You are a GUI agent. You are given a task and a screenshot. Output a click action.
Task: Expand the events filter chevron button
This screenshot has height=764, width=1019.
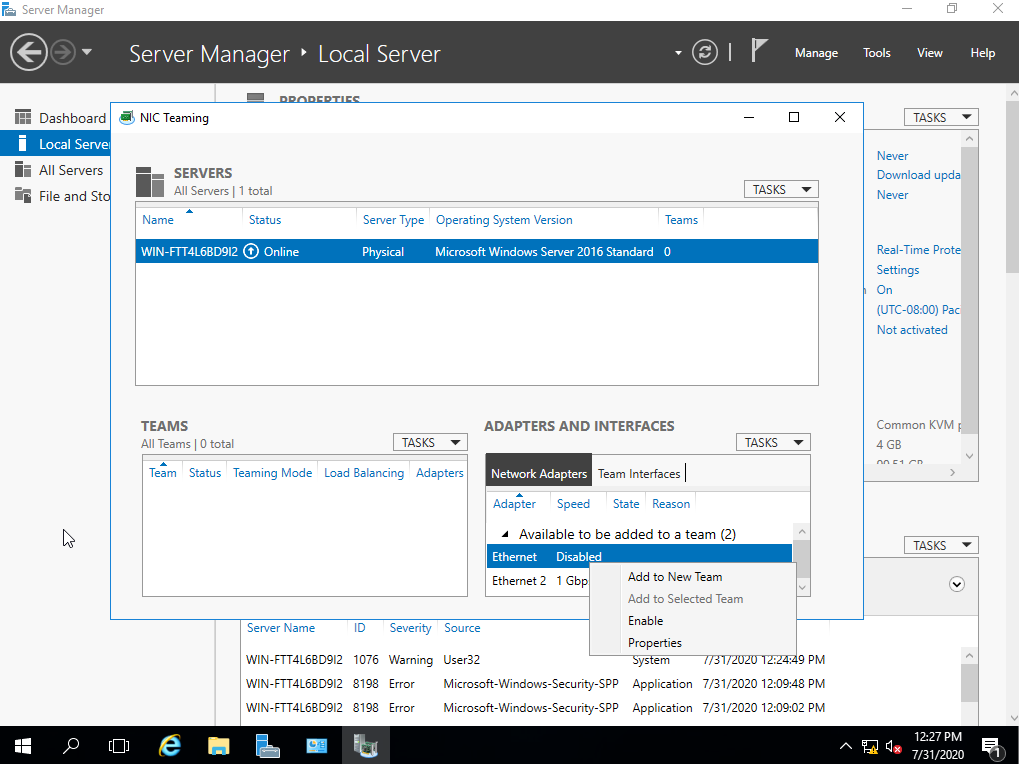tap(957, 584)
